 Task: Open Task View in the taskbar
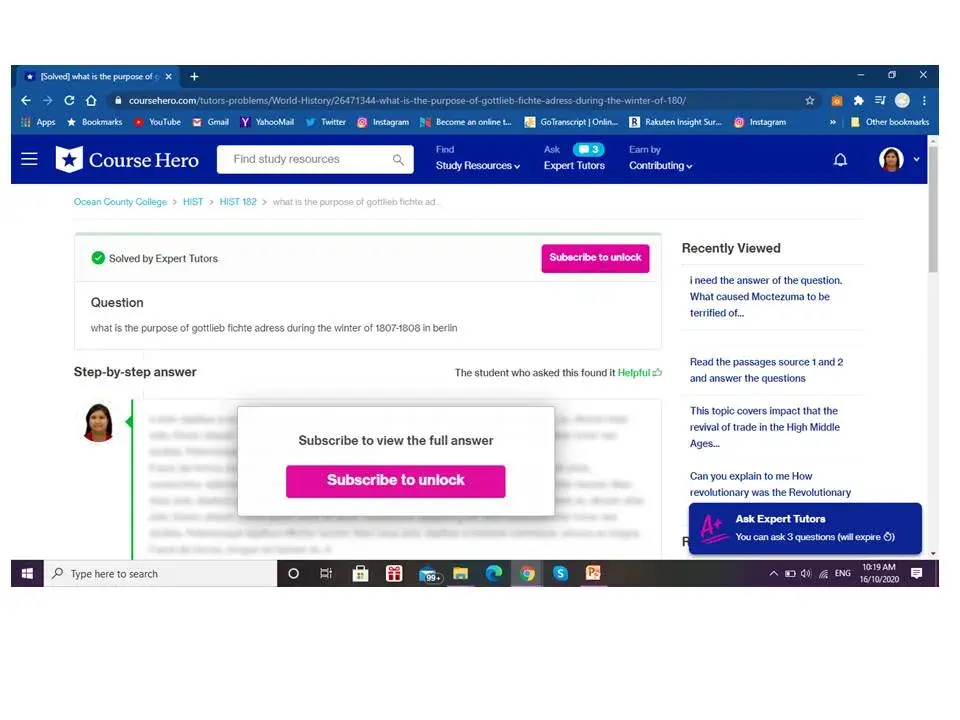[x=326, y=574]
